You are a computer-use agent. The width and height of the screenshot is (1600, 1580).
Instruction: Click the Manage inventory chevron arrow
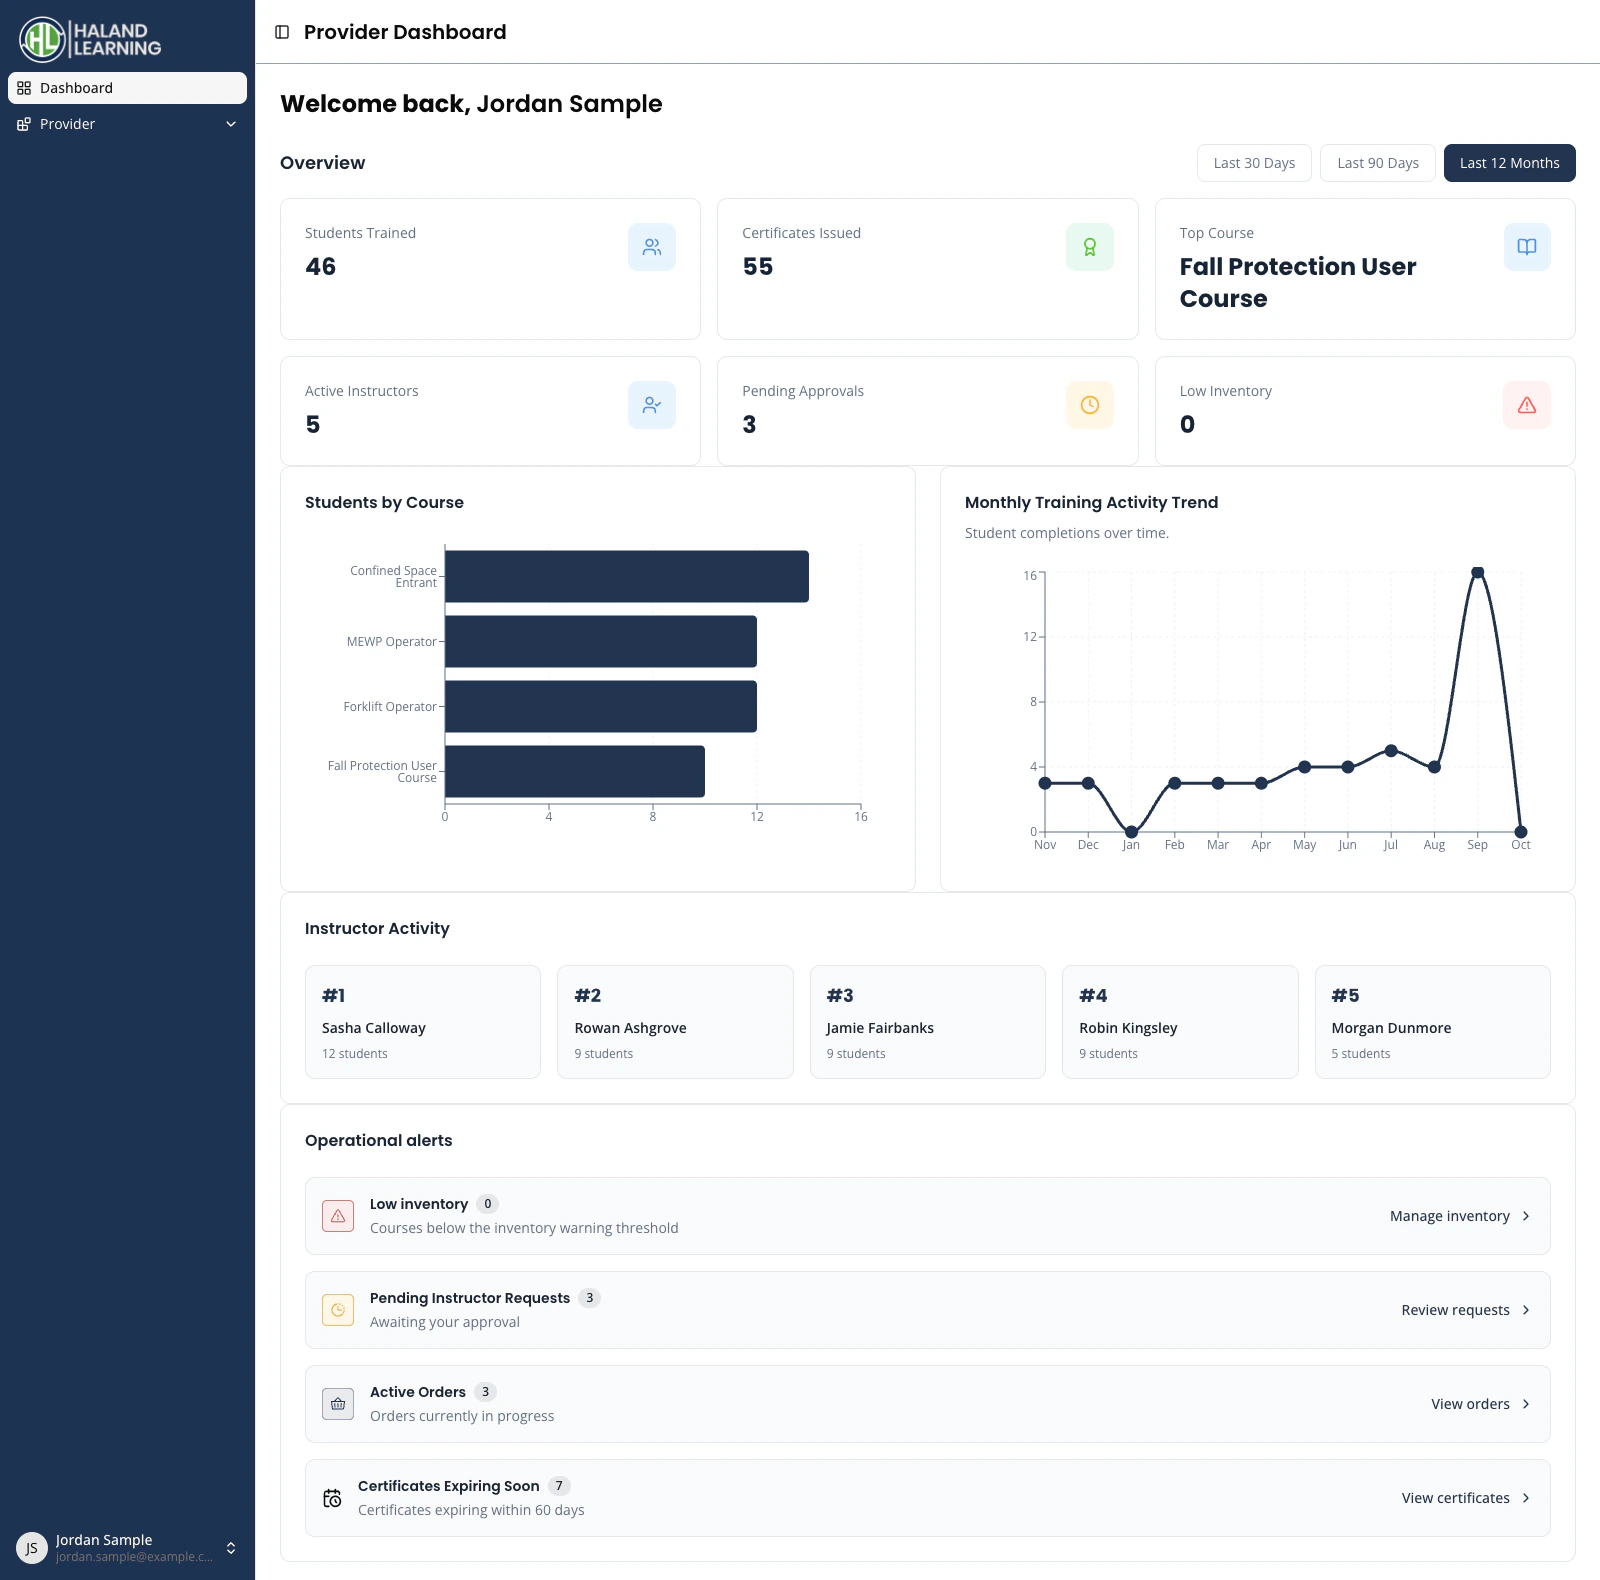coord(1526,1216)
